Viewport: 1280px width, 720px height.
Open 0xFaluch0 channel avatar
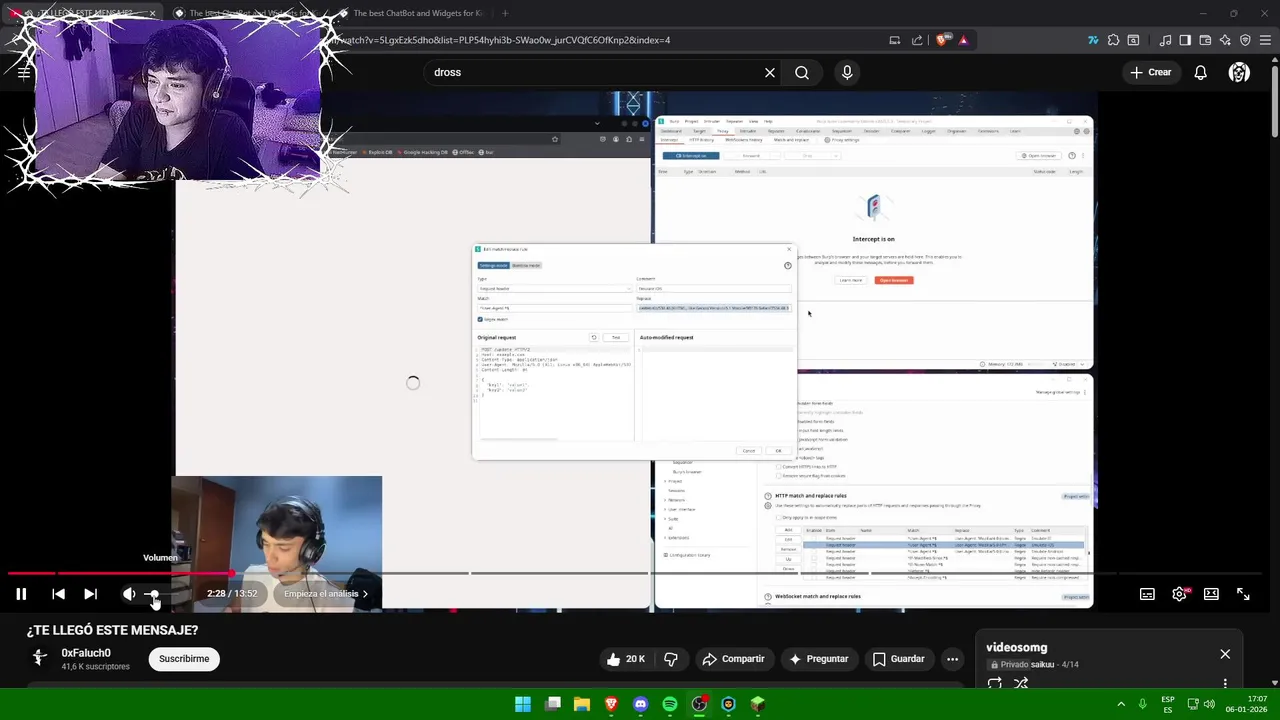(39, 657)
